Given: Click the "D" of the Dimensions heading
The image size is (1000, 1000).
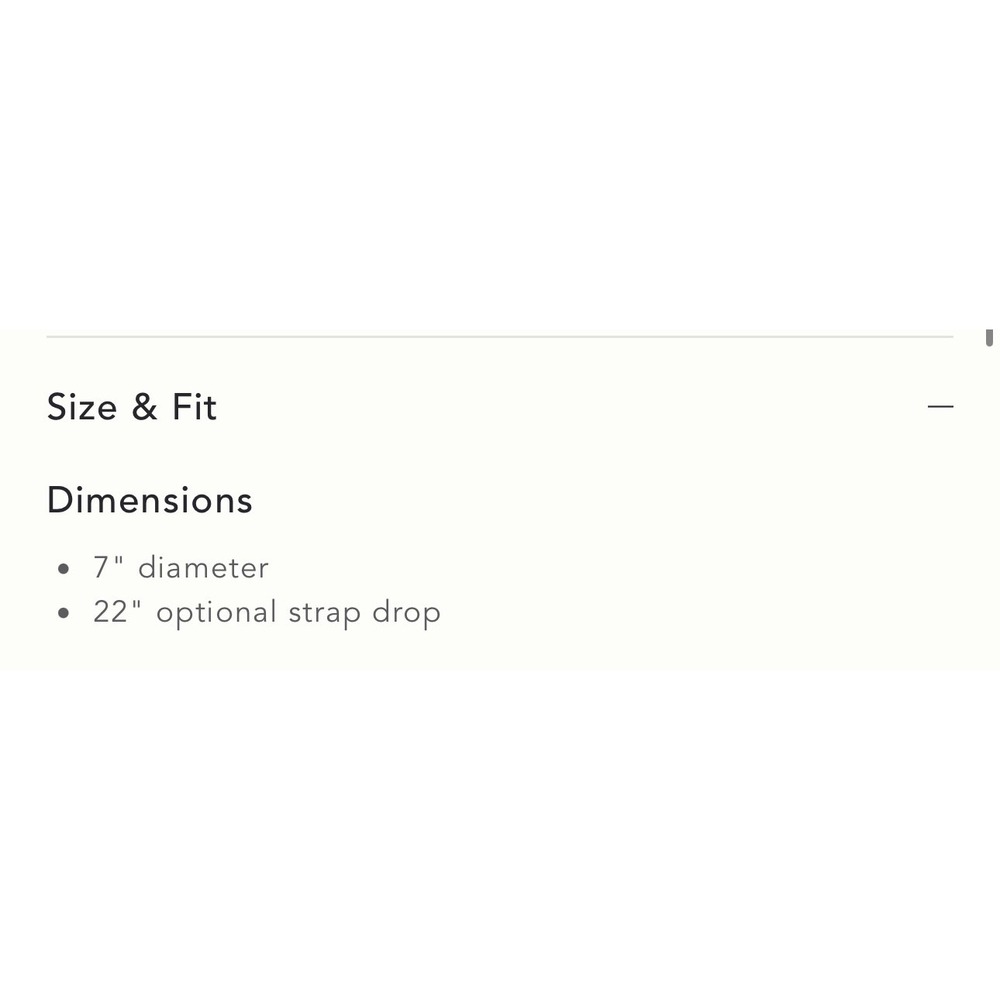Looking at the screenshot, I should point(59,500).
